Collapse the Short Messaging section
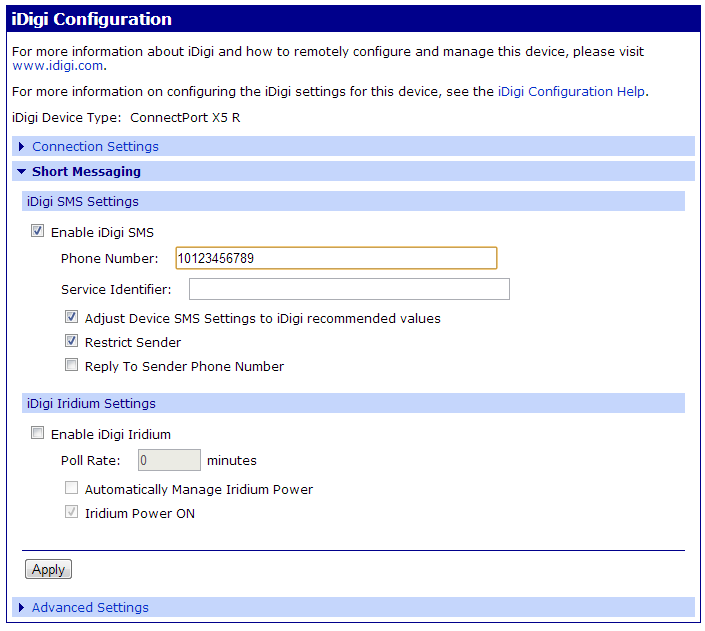Viewport: 705px width, 631px height. [86, 172]
